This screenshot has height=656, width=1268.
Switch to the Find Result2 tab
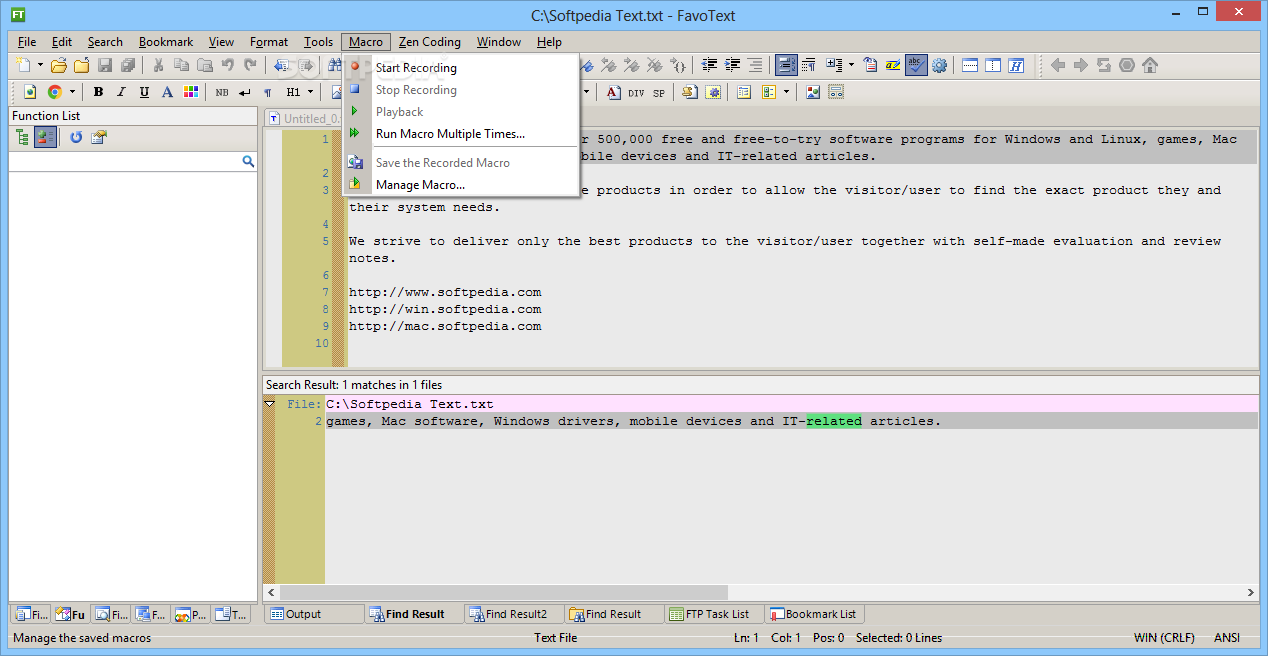pyautogui.click(x=514, y=614)
